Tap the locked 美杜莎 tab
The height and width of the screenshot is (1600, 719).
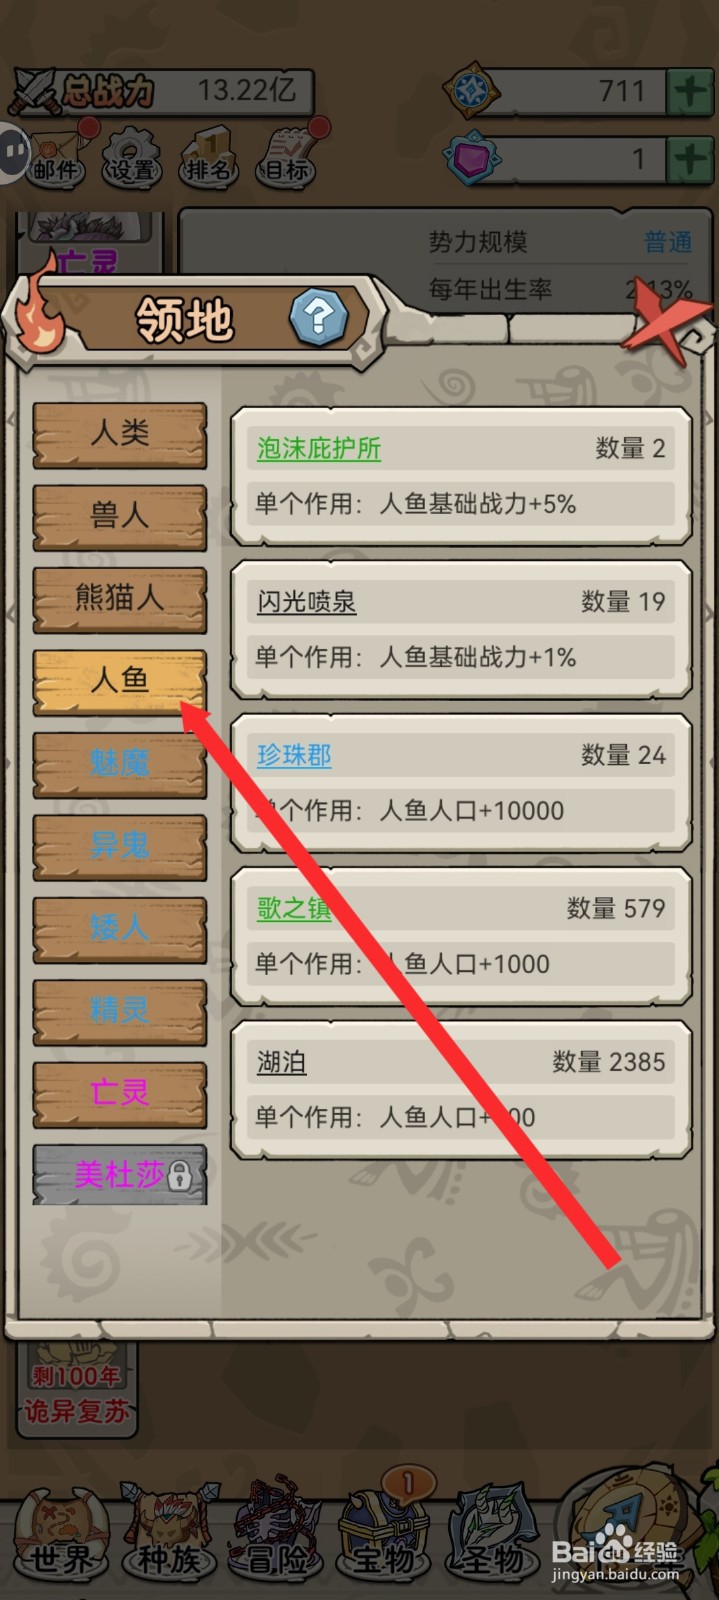click(120, 1174)
